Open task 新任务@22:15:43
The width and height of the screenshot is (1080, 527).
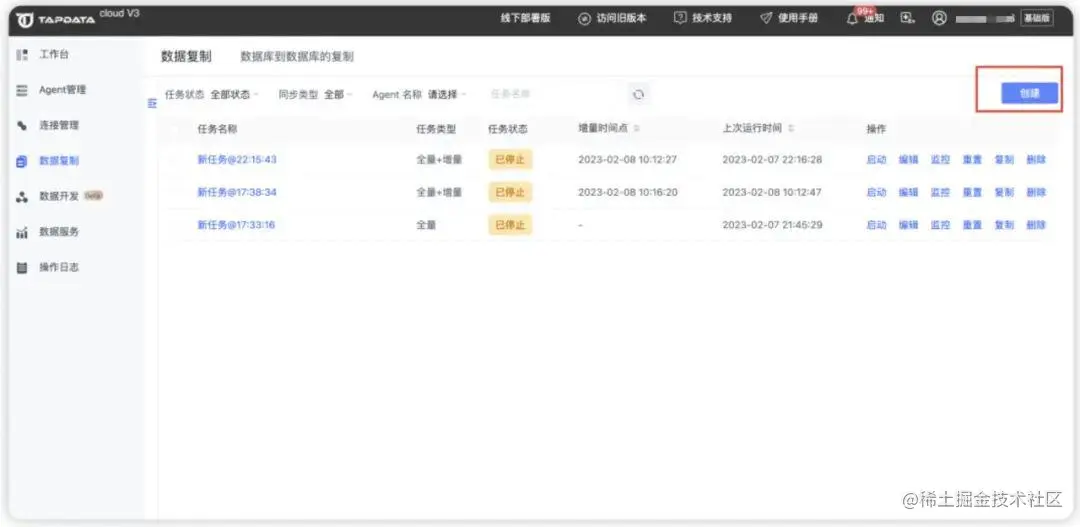tap(236, 159)
